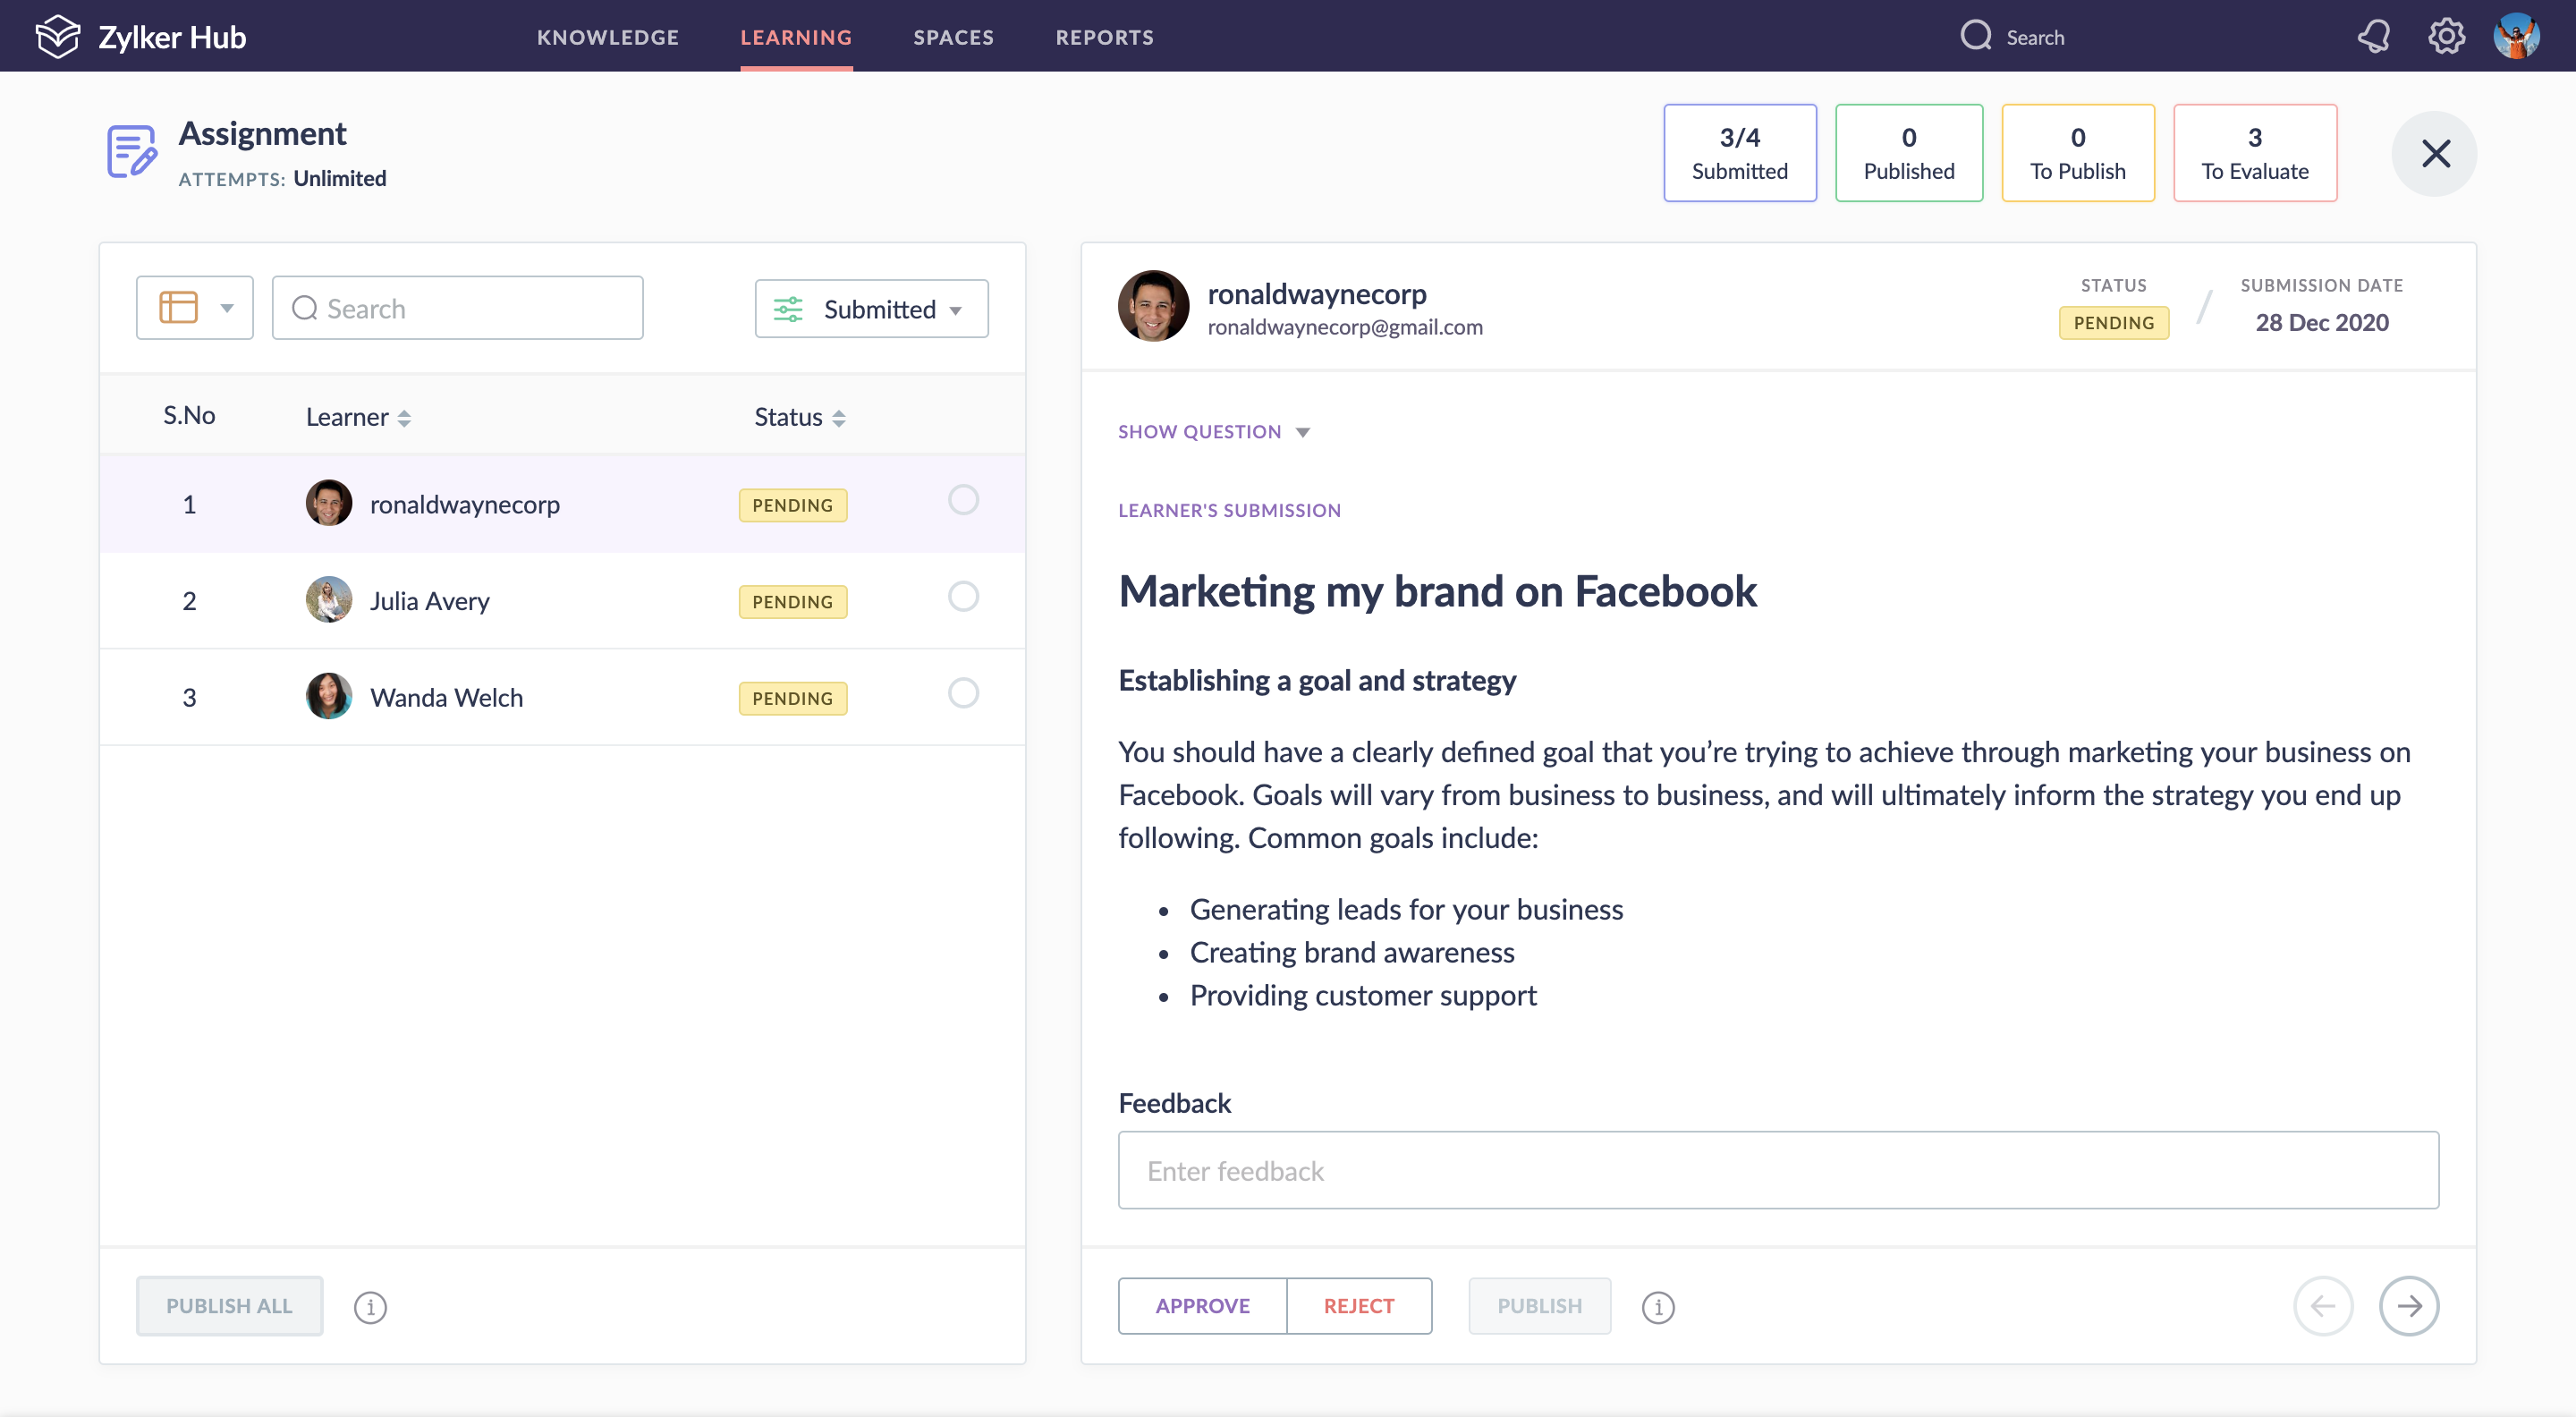Click the Approve button

pos(1202,1306)
